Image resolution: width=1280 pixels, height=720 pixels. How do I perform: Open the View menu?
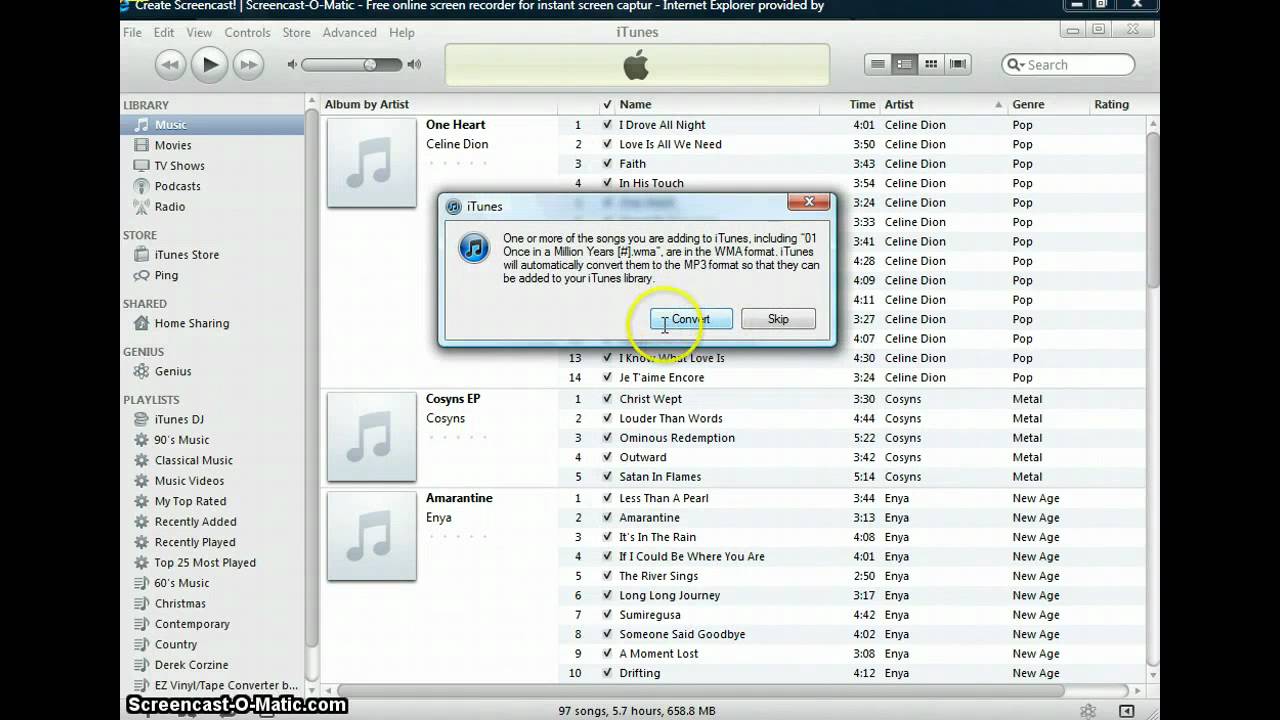coord(199,33)
